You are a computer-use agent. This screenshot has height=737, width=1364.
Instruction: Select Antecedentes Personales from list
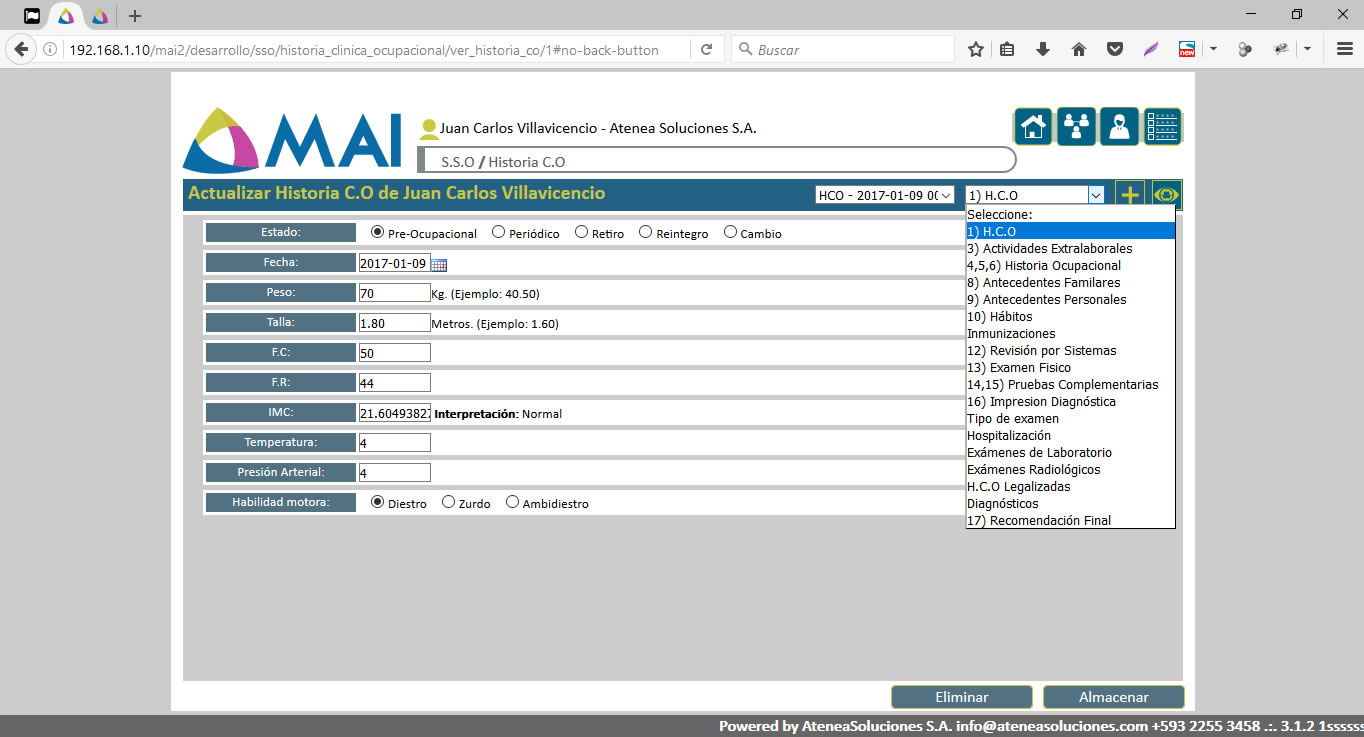pos(1046,300)
